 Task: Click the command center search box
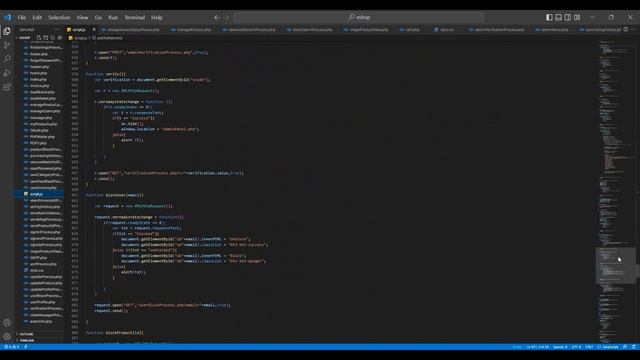[359, 18]
